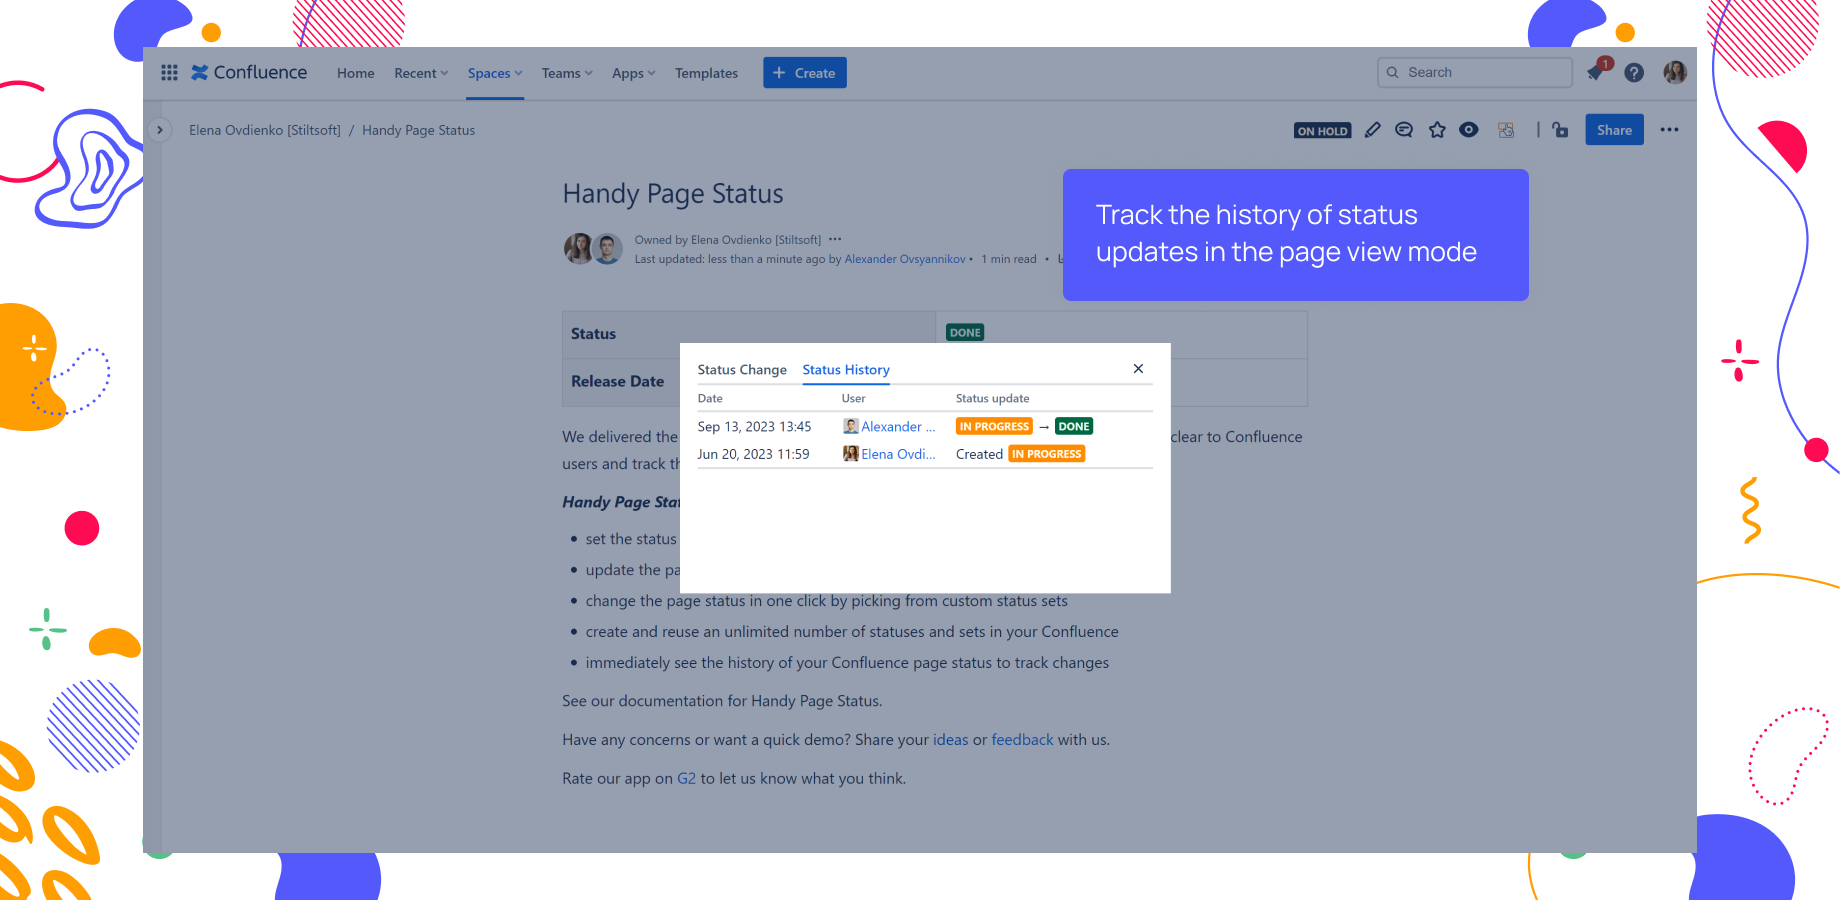Open Alexander user link in history
The width and height of the screenshot is (1840, 900).
898,427
